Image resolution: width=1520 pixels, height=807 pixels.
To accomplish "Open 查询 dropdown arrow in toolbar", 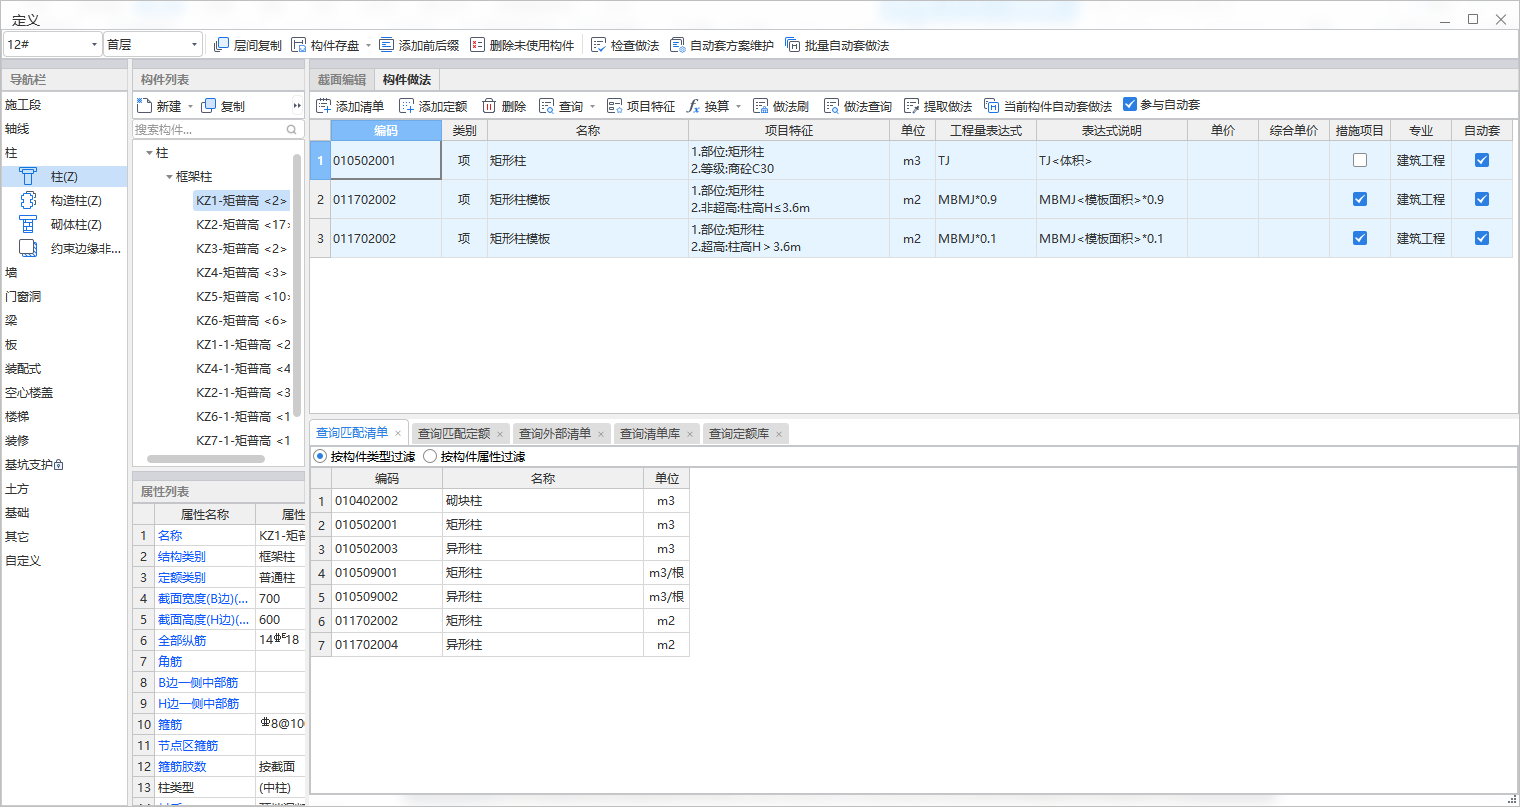I will click(592, 106).
